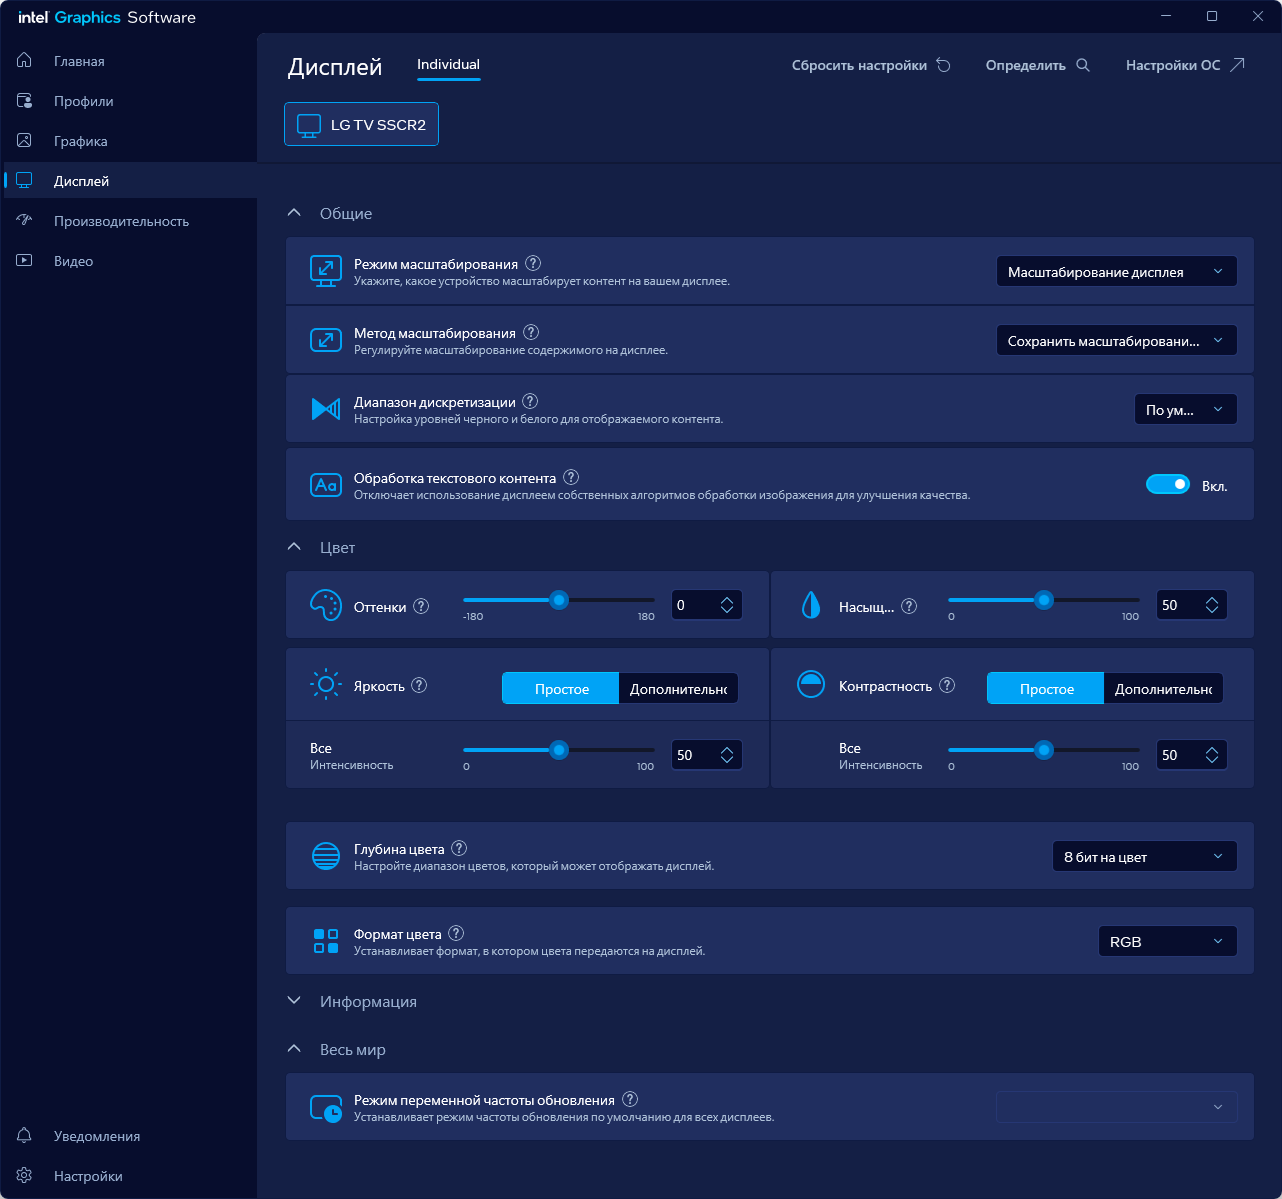
Task: Open the Масштабирование дисплея dropdown
Action: tap(1117, 272)
